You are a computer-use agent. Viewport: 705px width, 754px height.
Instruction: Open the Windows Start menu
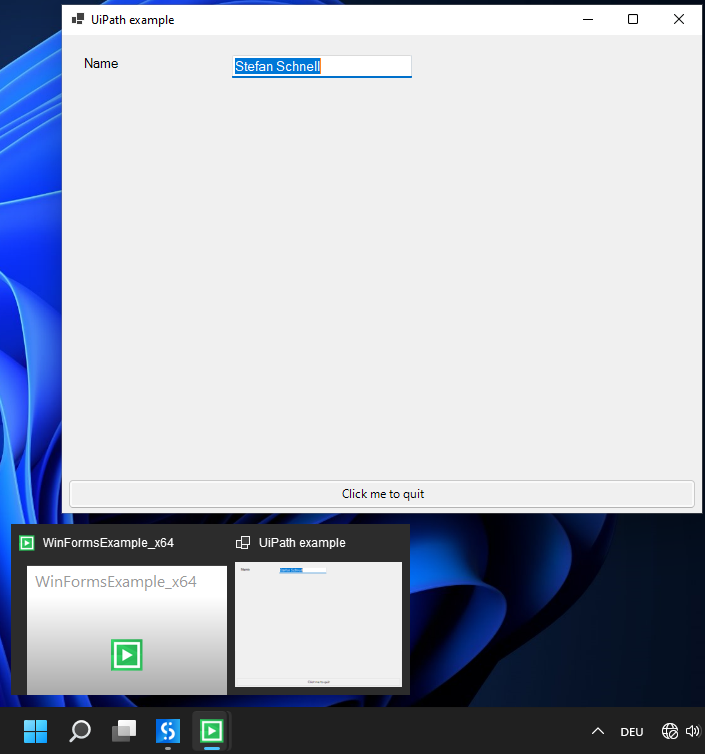(36, 731)
